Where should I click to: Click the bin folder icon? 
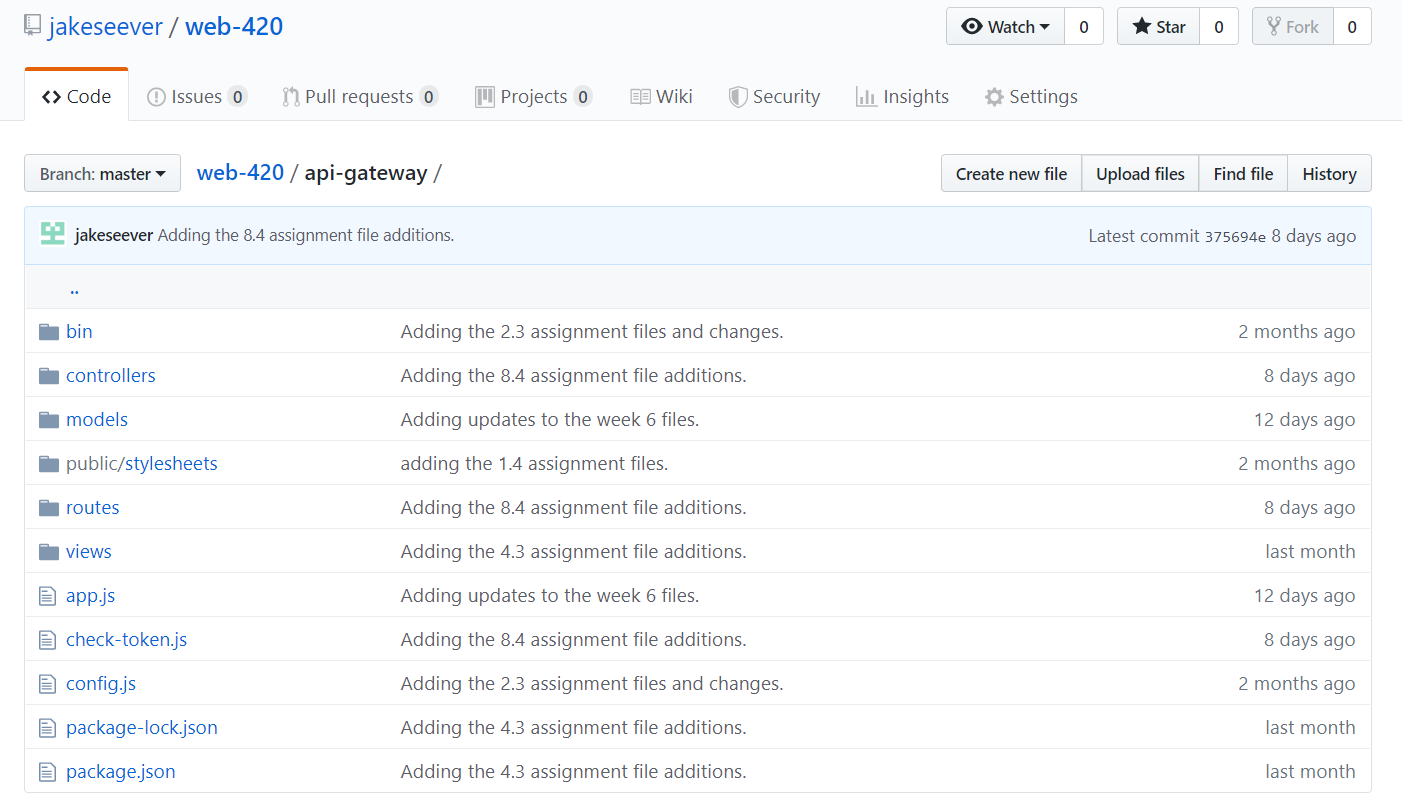(x=49, y=331)
